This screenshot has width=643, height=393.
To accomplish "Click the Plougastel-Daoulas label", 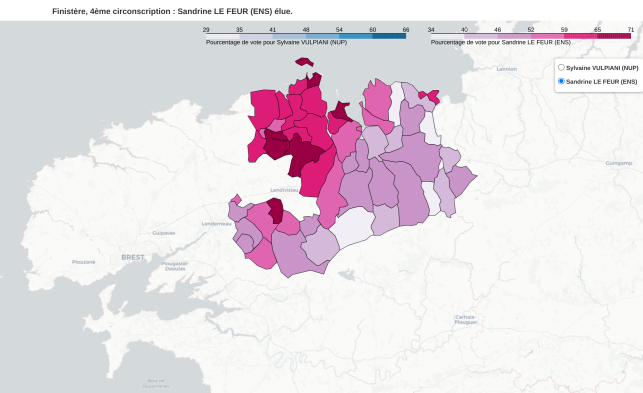I will pos(175,266).
